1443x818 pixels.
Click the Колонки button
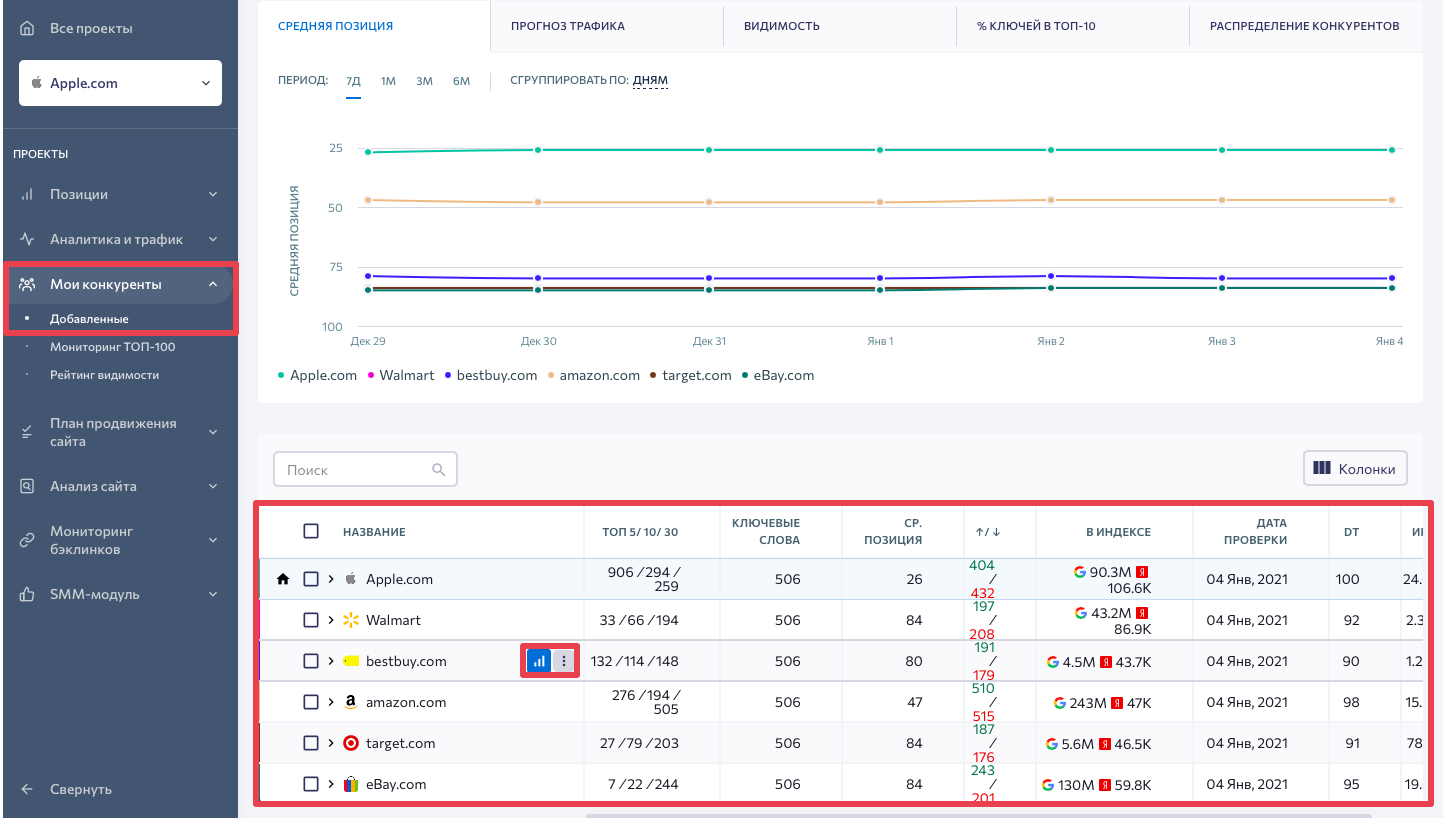click(x=1355, y=468)
